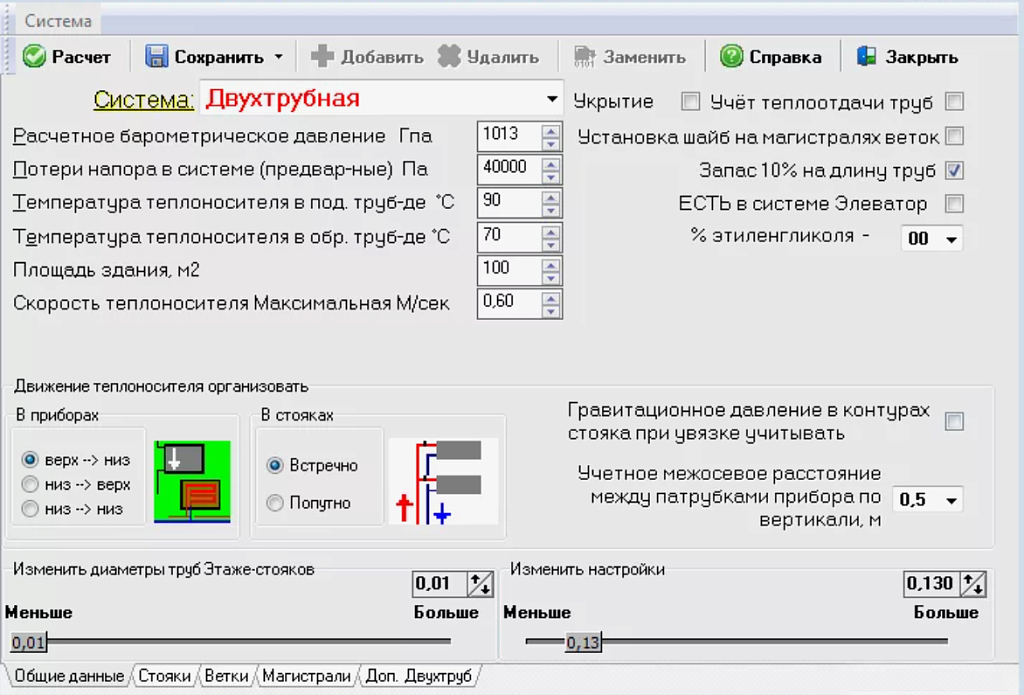Open the Сохранить dropdown arrow
Screen dimensions: 1024x695
[x=278, y=57]
